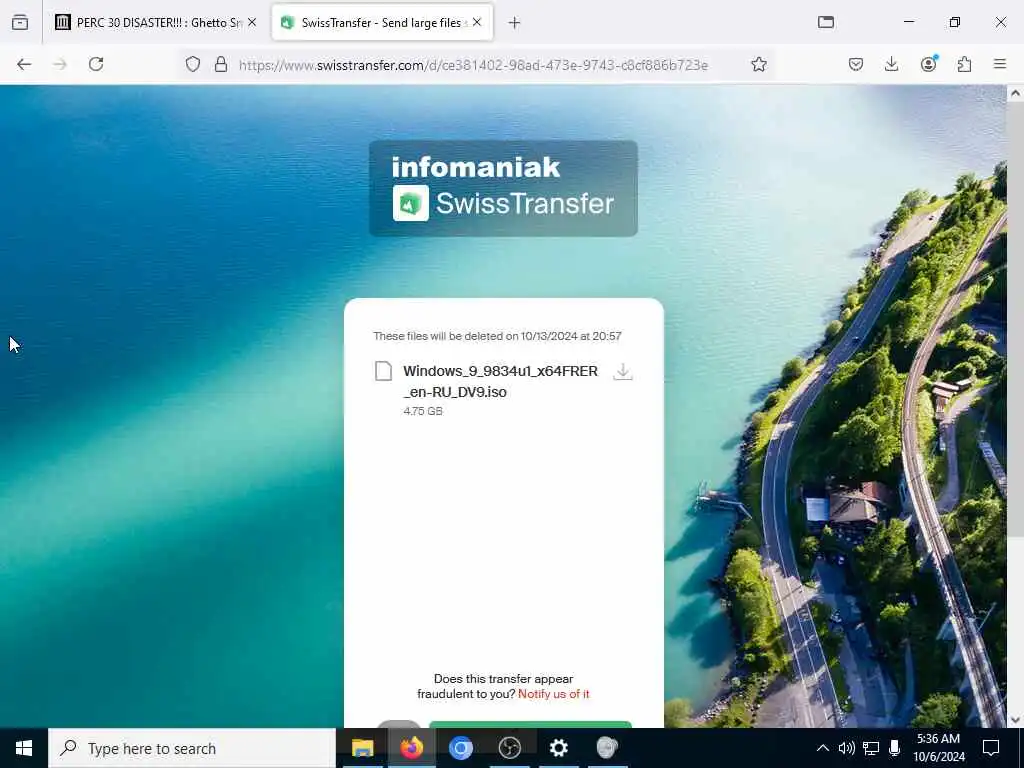Select the SwissTransfer tab
Image resolution: width=1024 pixels, height=768 pixels.
click(382, 23)
